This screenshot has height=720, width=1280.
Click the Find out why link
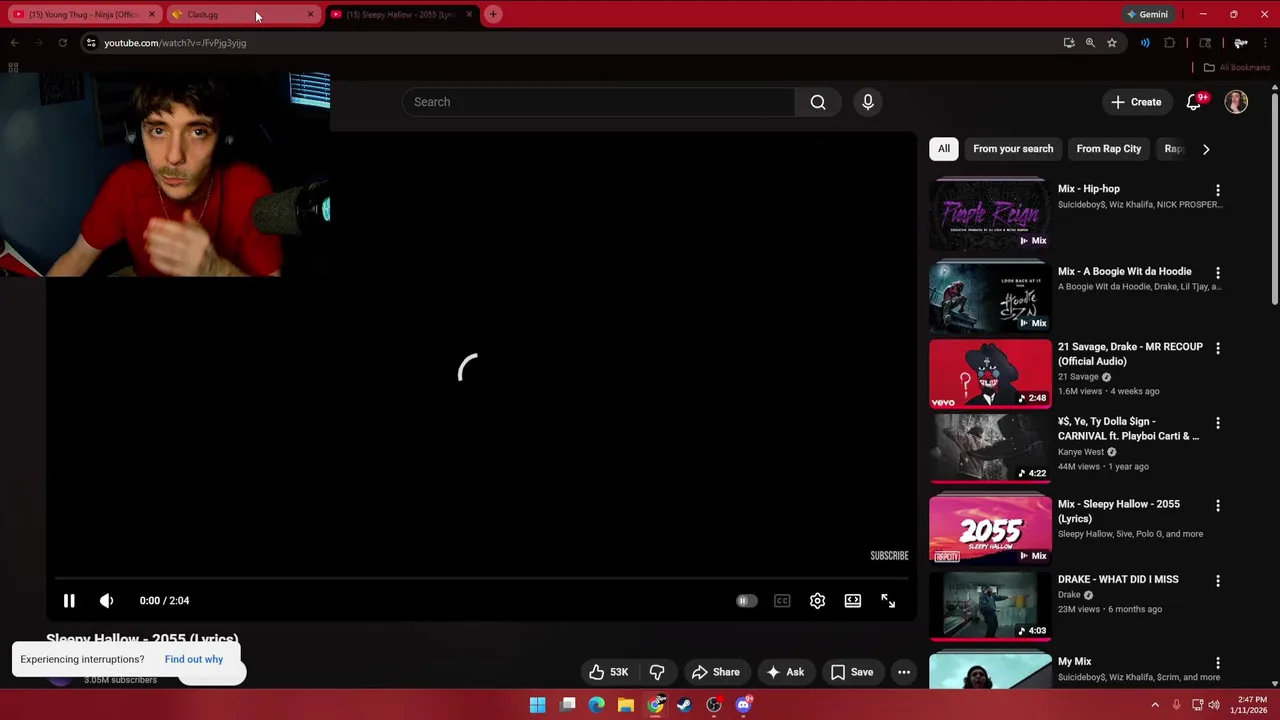point(194,659)
